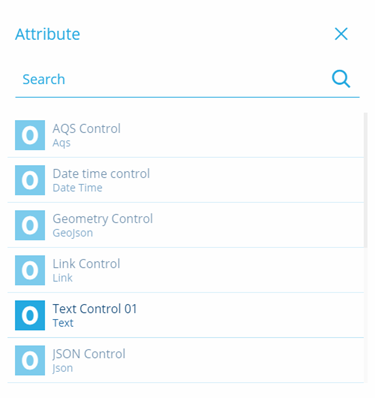Click the JSON Control icon tile
Screen dimensions: 375x398
tap(30, 360)
